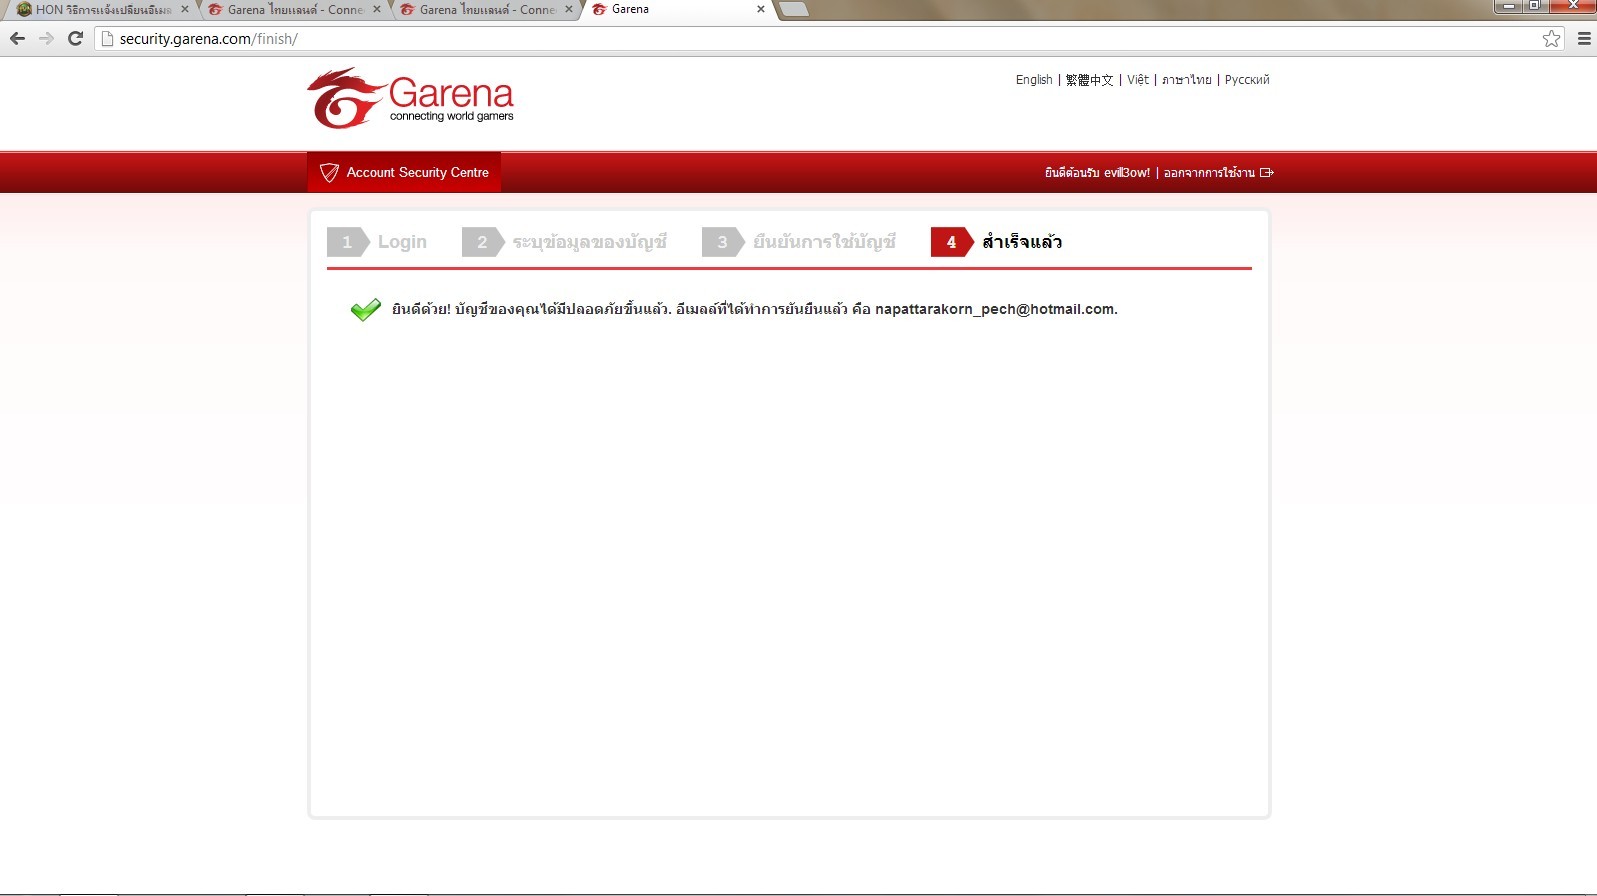Click the browser forward arrow
The height and width of the screenshot is (896, 1597).
point(46,39)
